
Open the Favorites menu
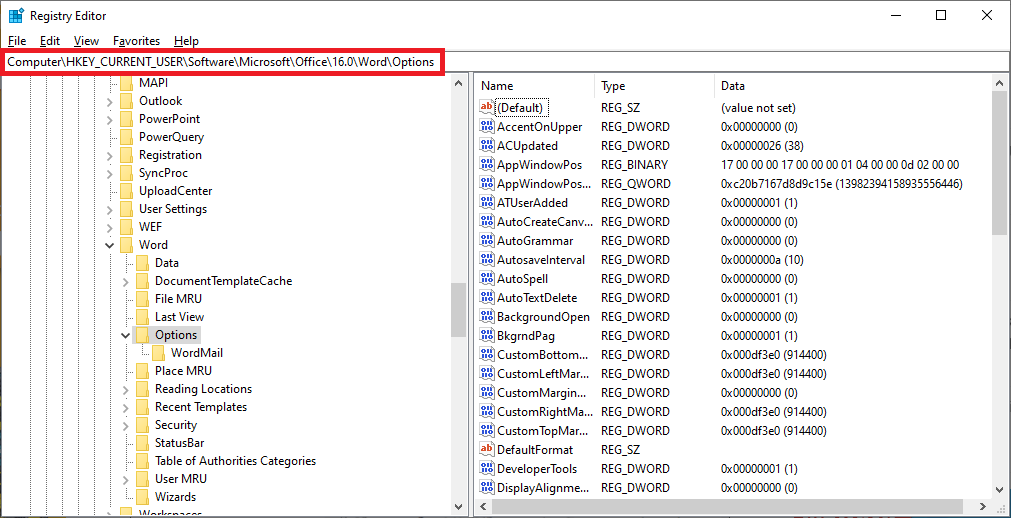(136, 41)
